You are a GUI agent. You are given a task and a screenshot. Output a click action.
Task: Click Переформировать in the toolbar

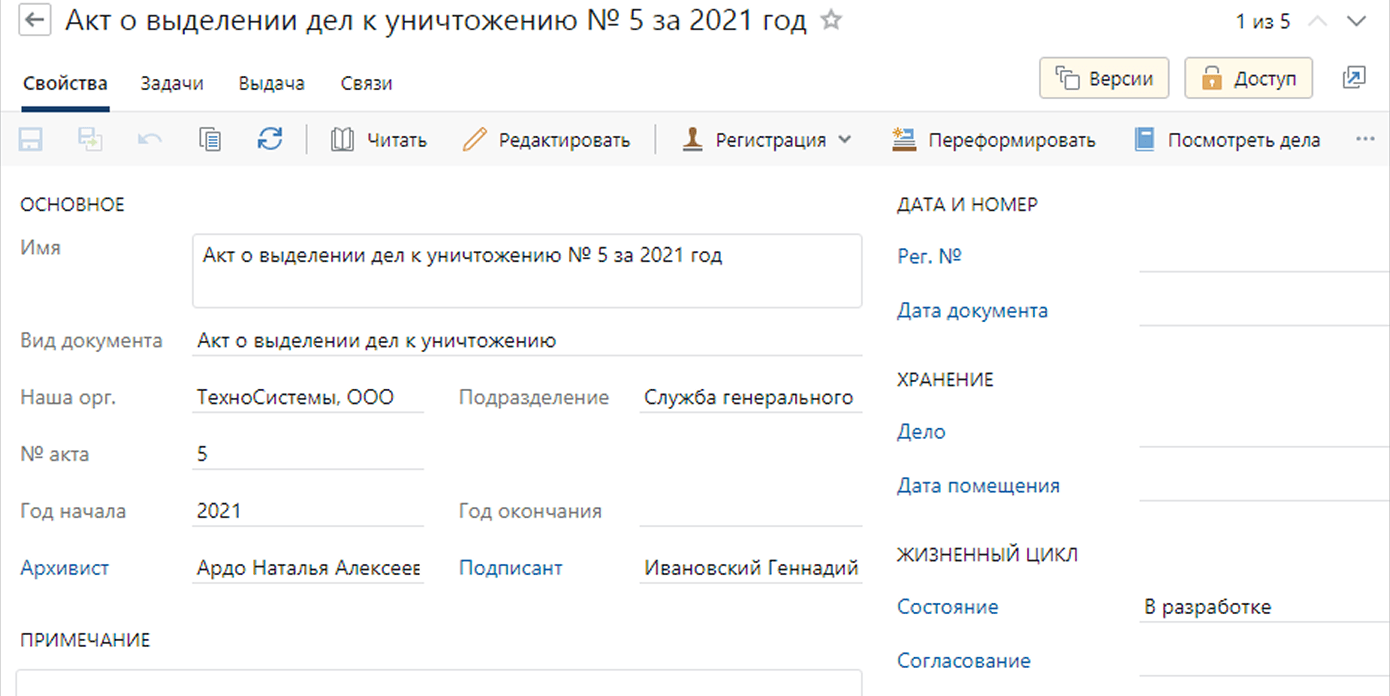pyautogui.click(x=994, y=140)
